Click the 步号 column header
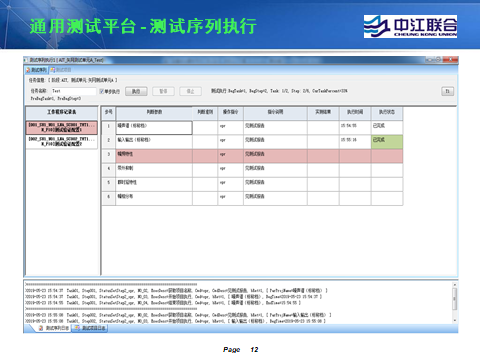Image resolution: width=480 pixels, height=360 pixels. [x=109, y=113]
